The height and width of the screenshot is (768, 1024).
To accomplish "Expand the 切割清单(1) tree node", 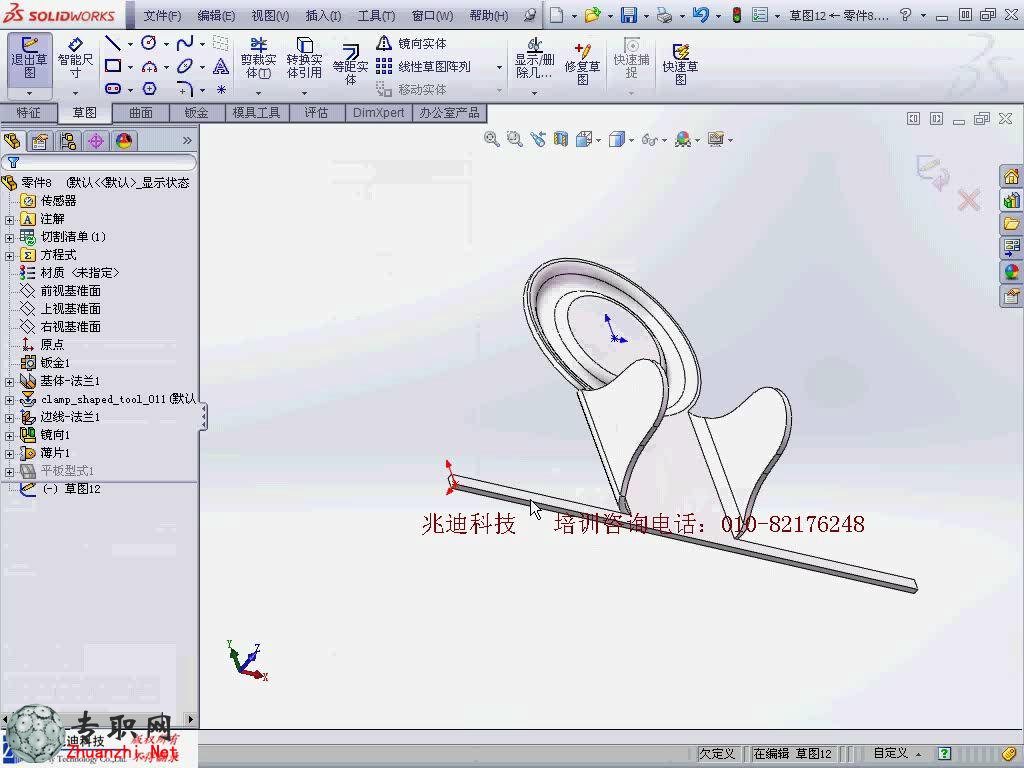I will point(9,238).
